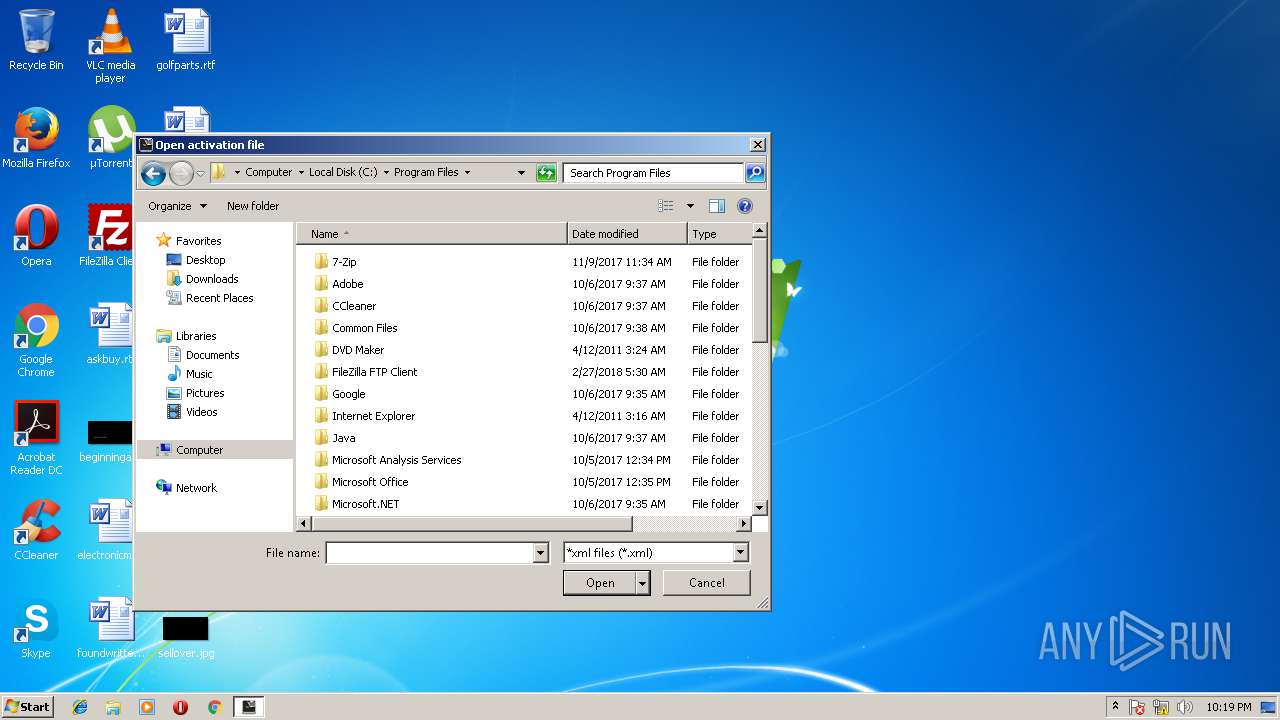Select Downloads in Favorites
The width and height of the screenshot is (1280, 720).
click(x=212, y=279)
